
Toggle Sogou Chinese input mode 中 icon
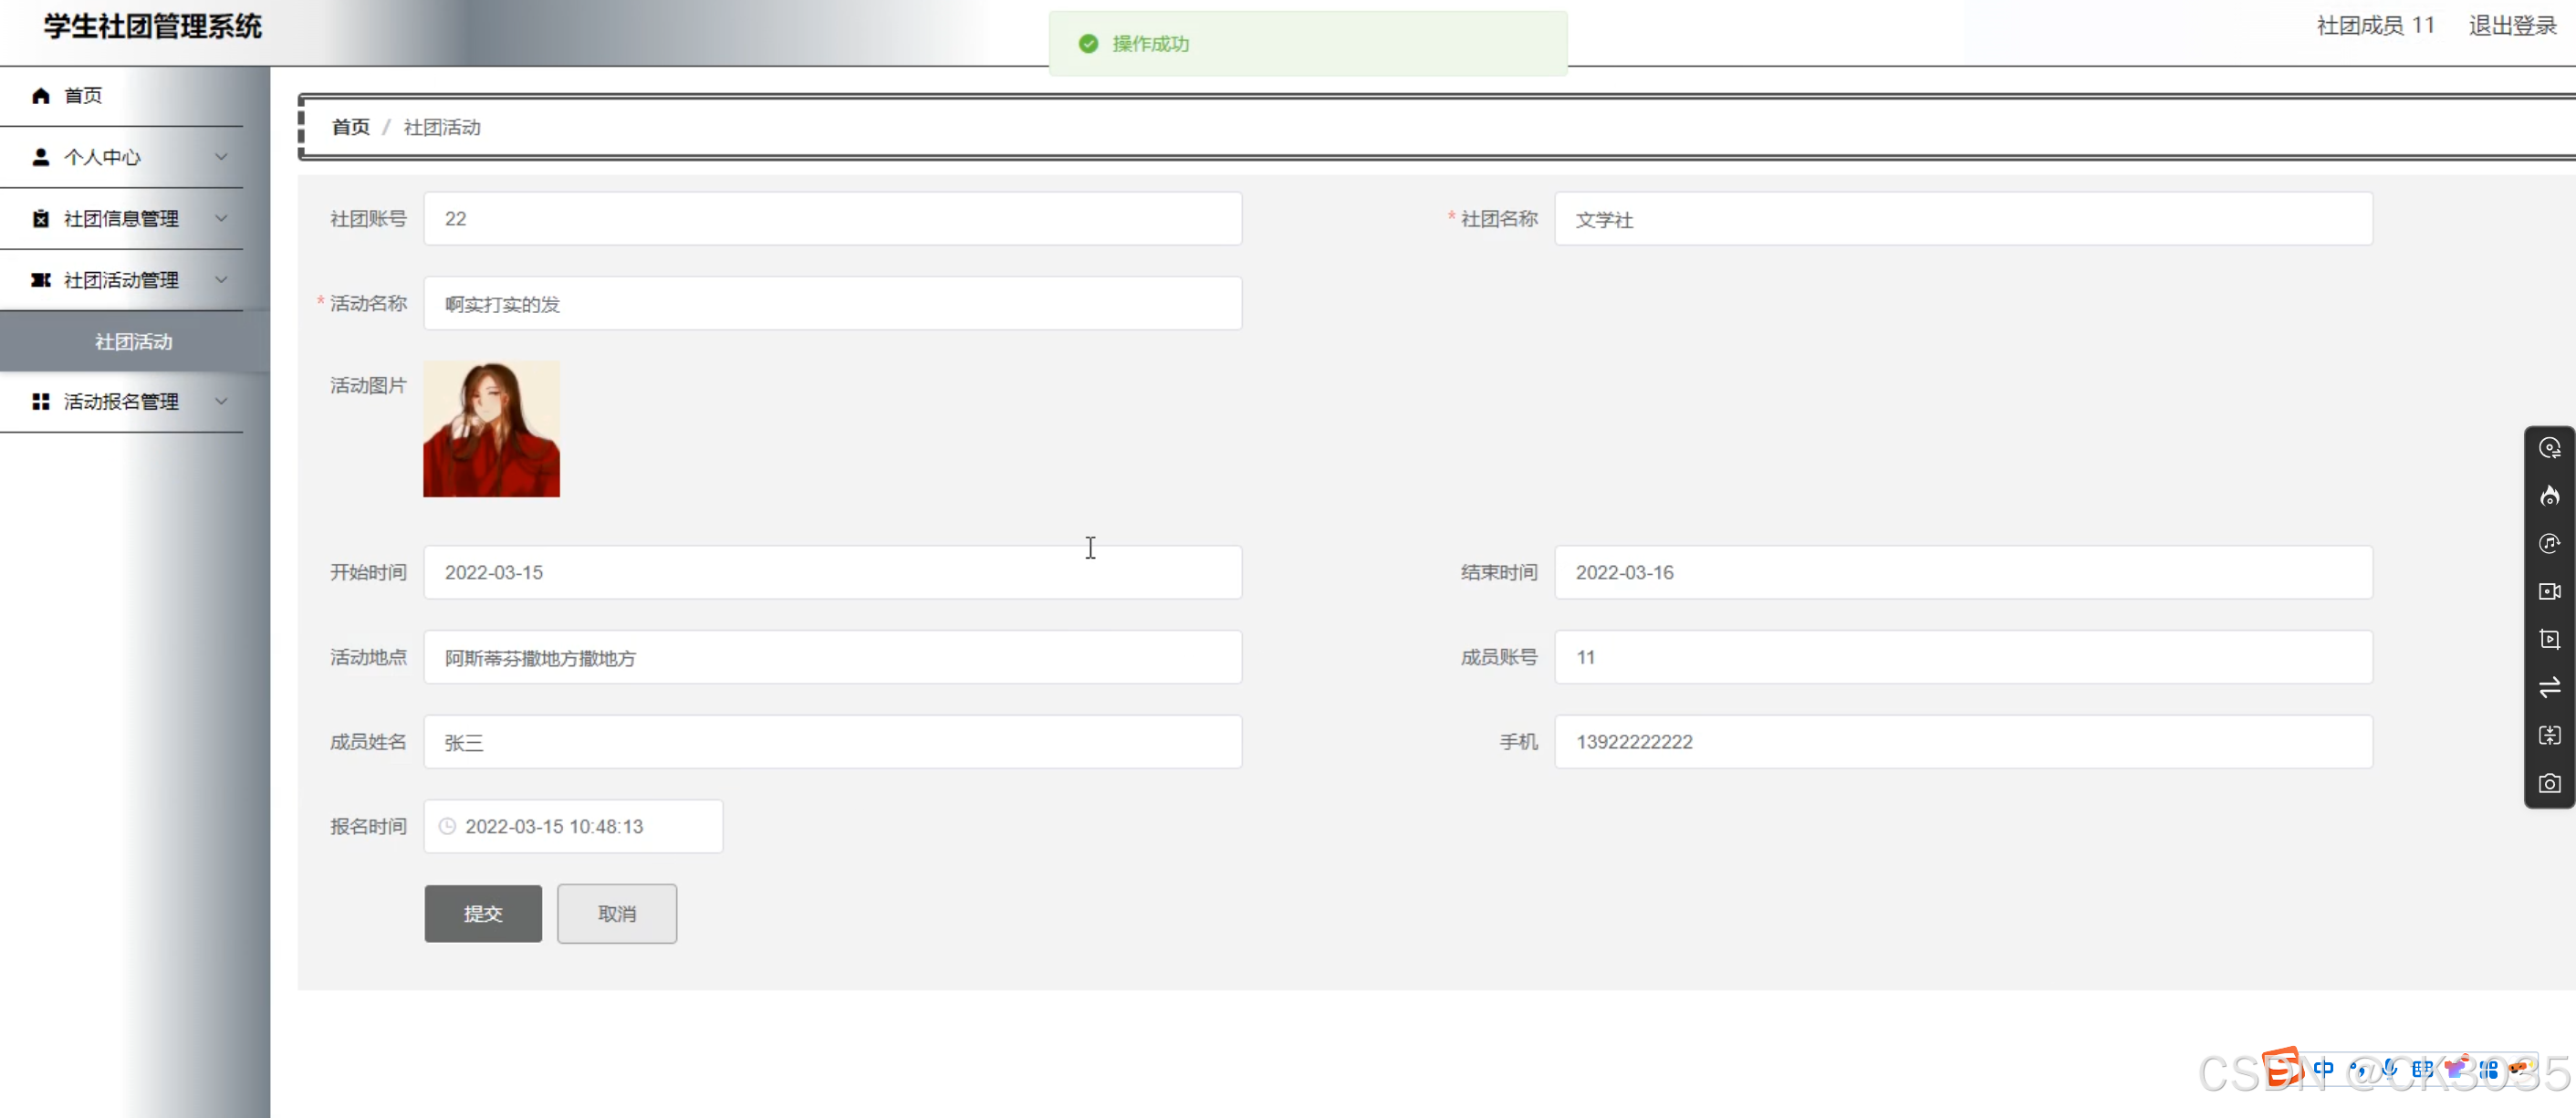(2324, 1069)
